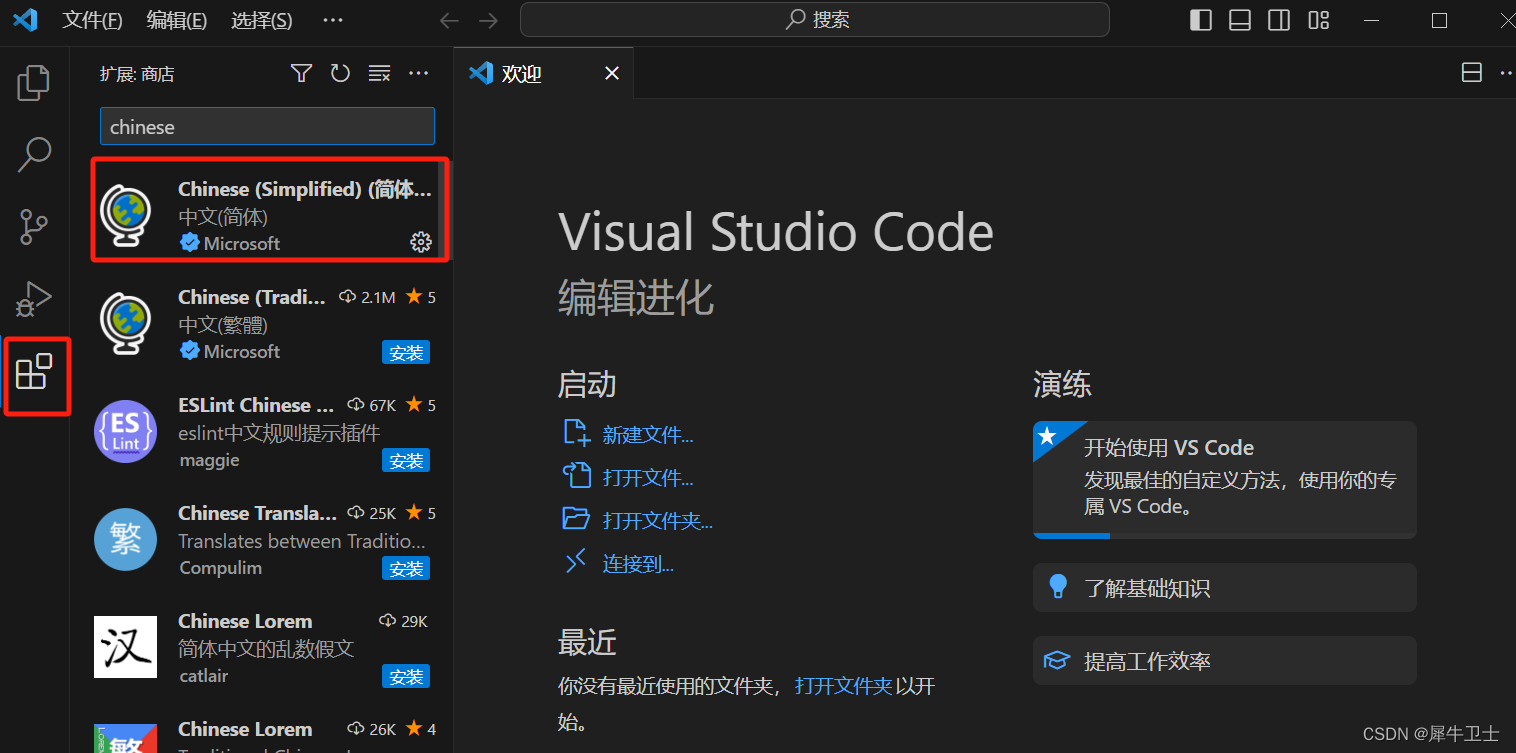Viewport: 1516px width, 753px height.
Task: Go forward with the right arrow
Action: (x=488, y=20)
